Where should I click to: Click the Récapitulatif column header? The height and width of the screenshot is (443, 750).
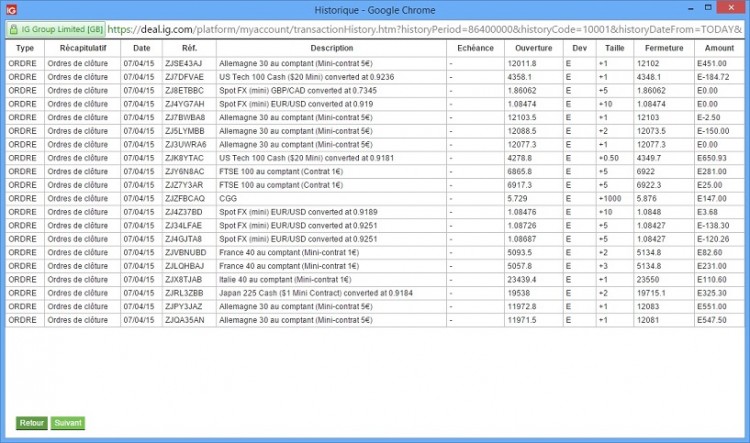click(82, 48)
